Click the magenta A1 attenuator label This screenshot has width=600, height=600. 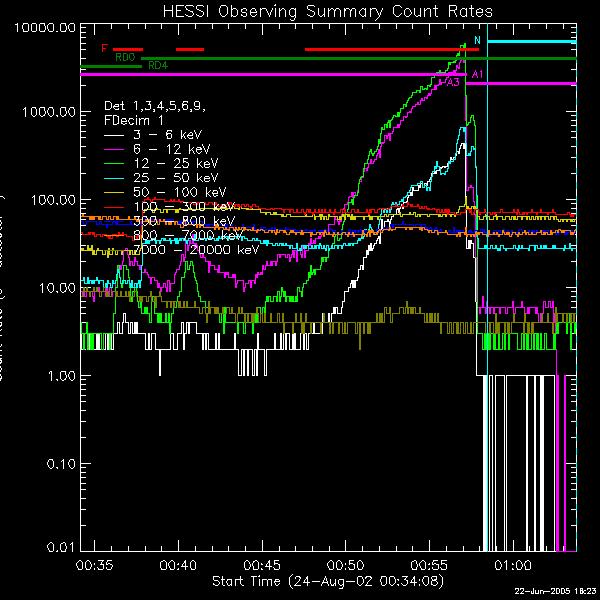[477, 74]
